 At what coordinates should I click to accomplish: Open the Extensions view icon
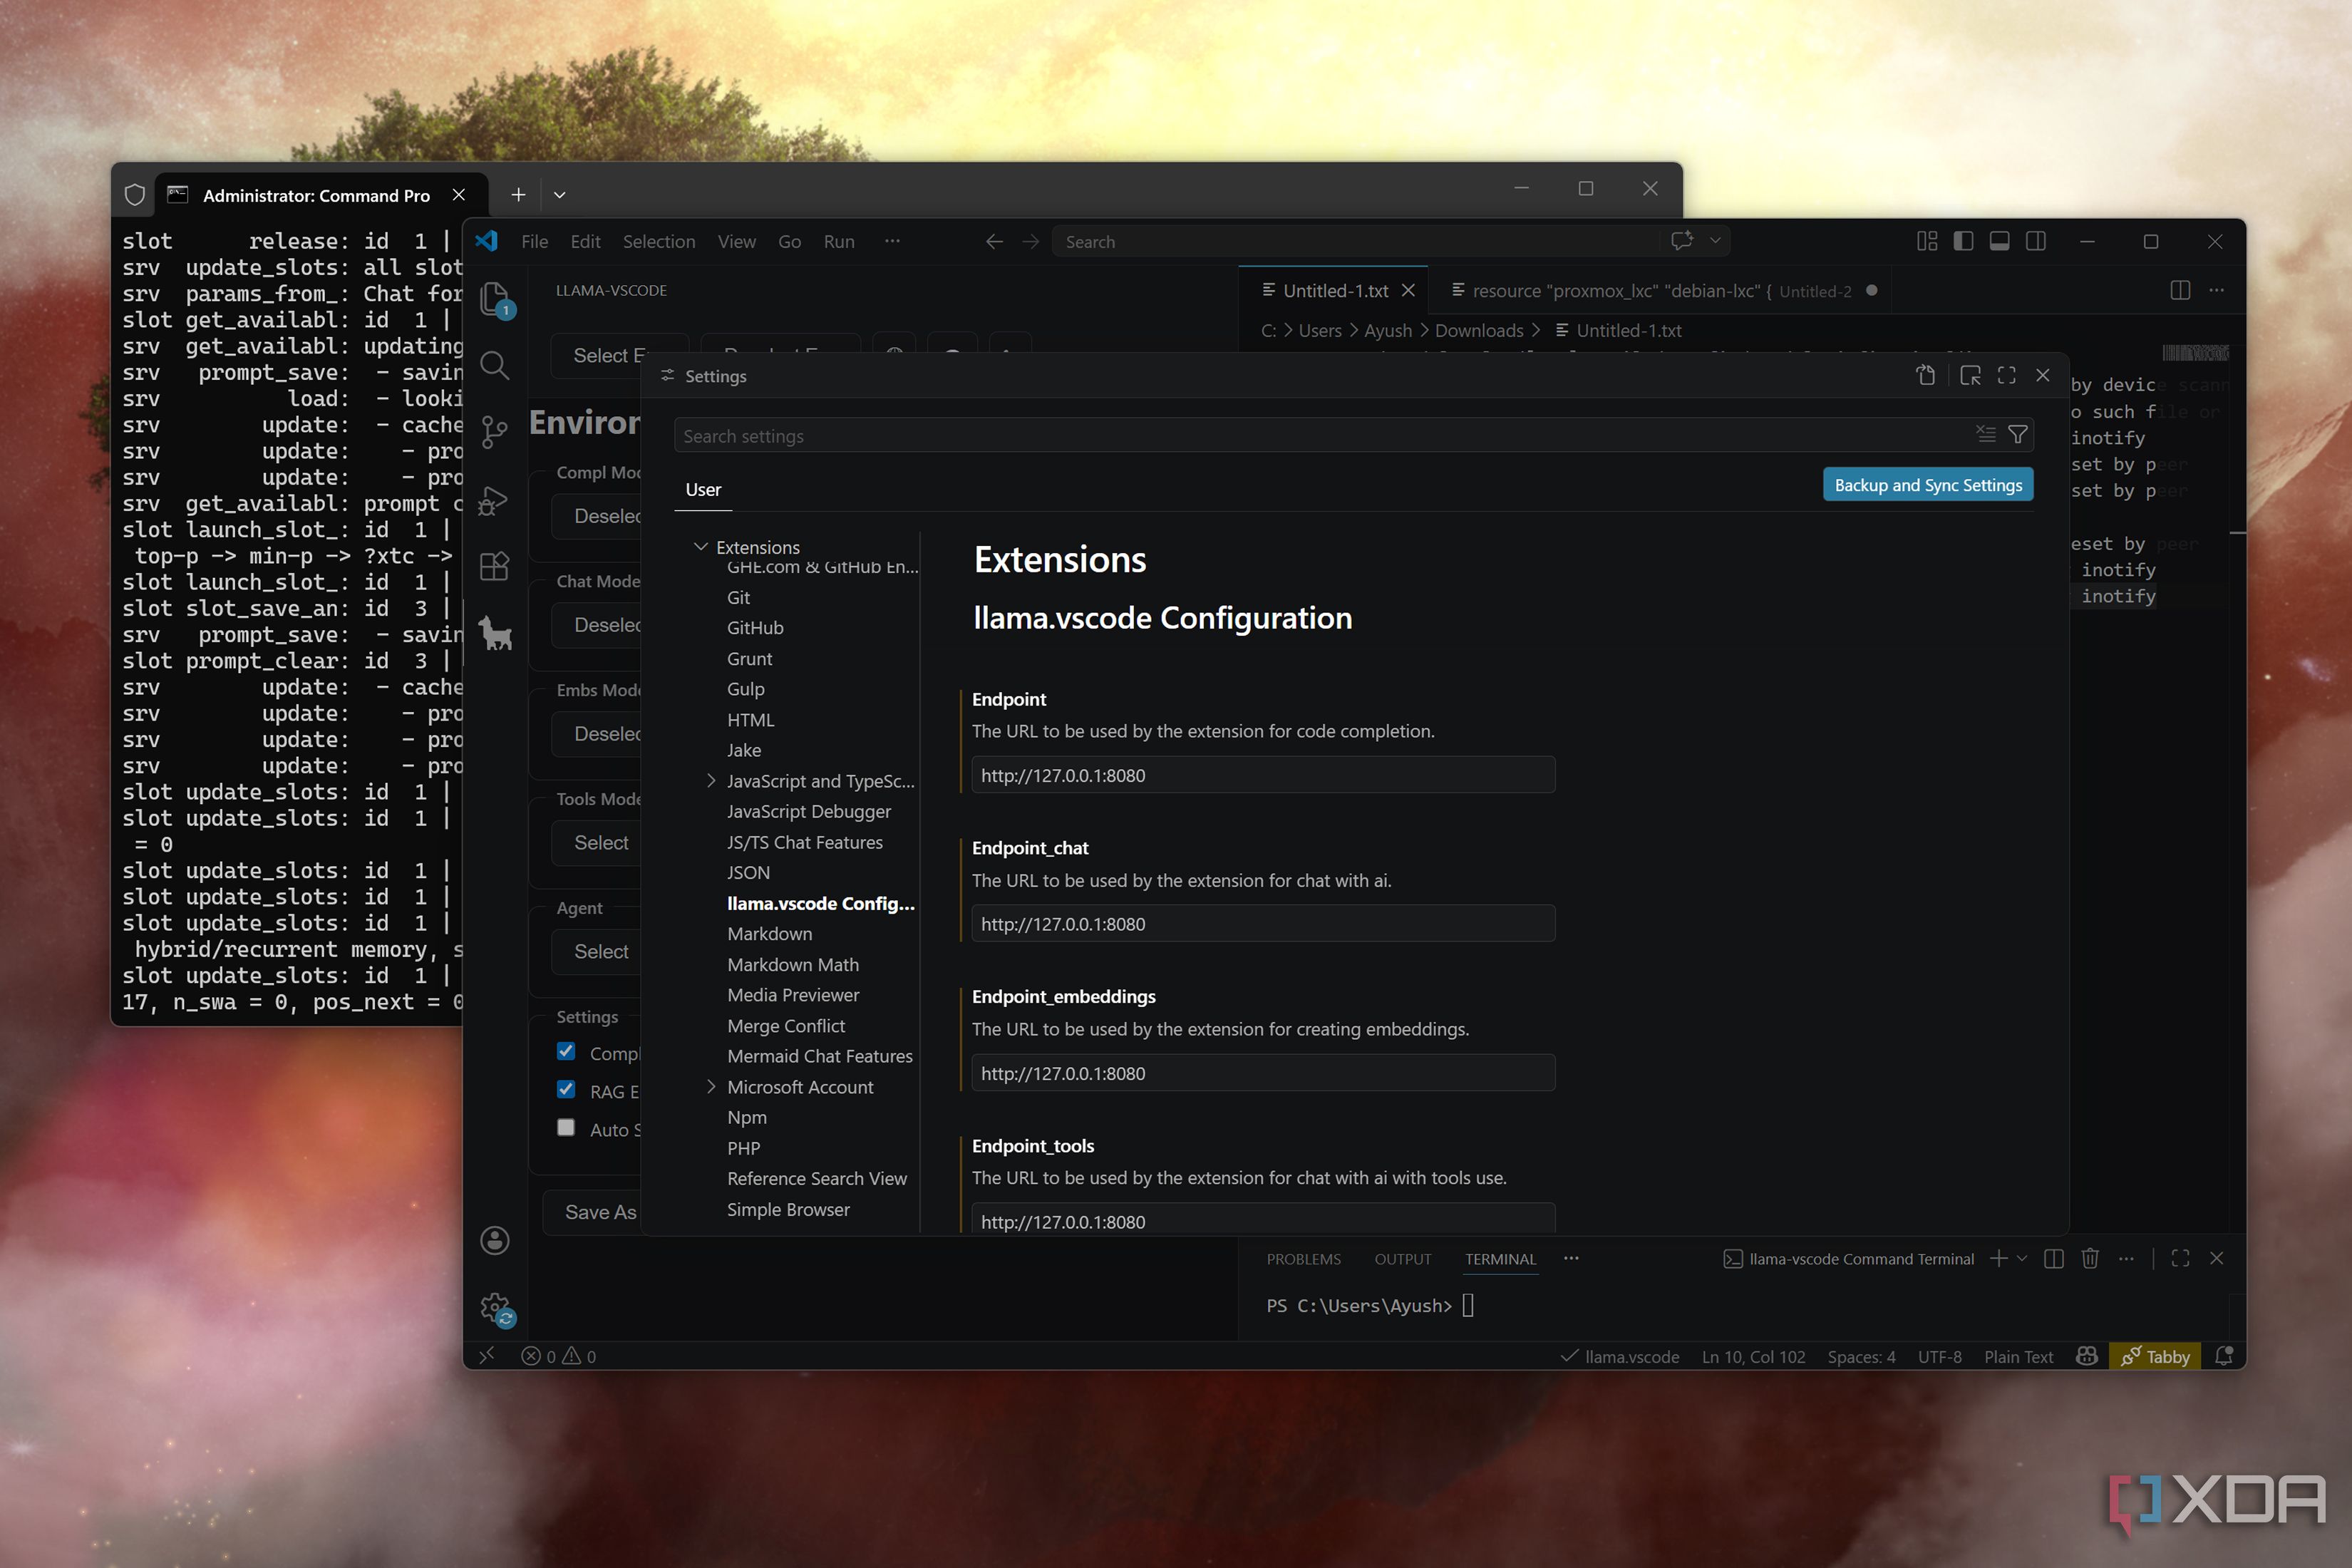(x=495, y=566)
